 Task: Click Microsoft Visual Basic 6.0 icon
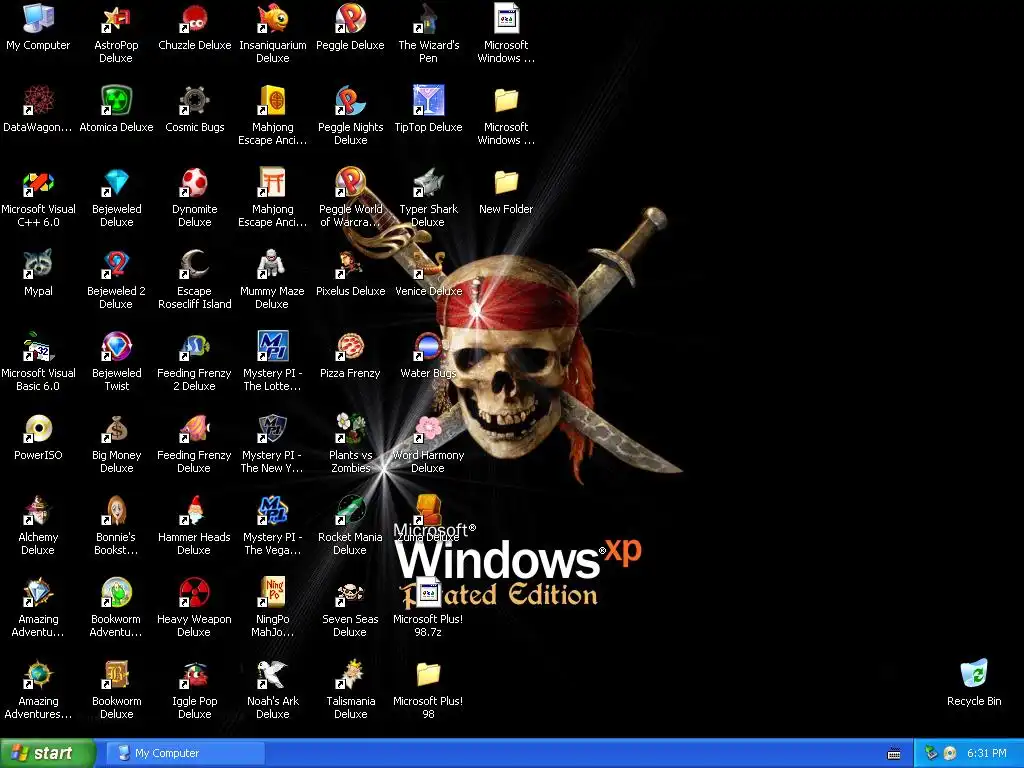(x=38, y=347)
